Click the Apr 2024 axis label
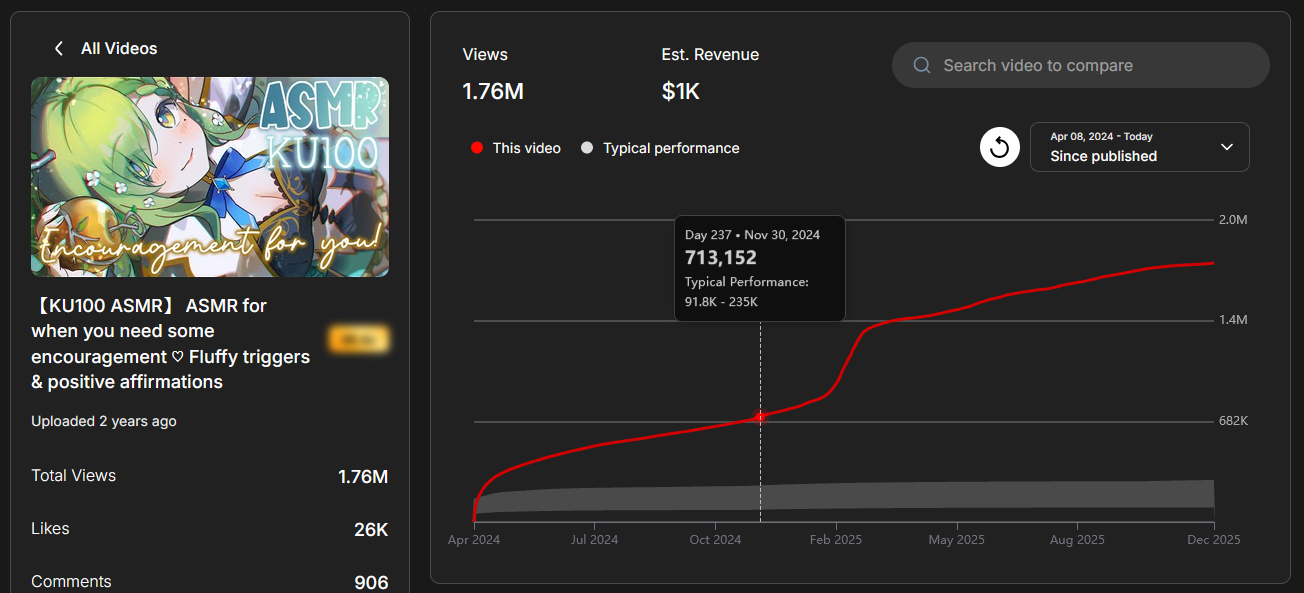 474,539
